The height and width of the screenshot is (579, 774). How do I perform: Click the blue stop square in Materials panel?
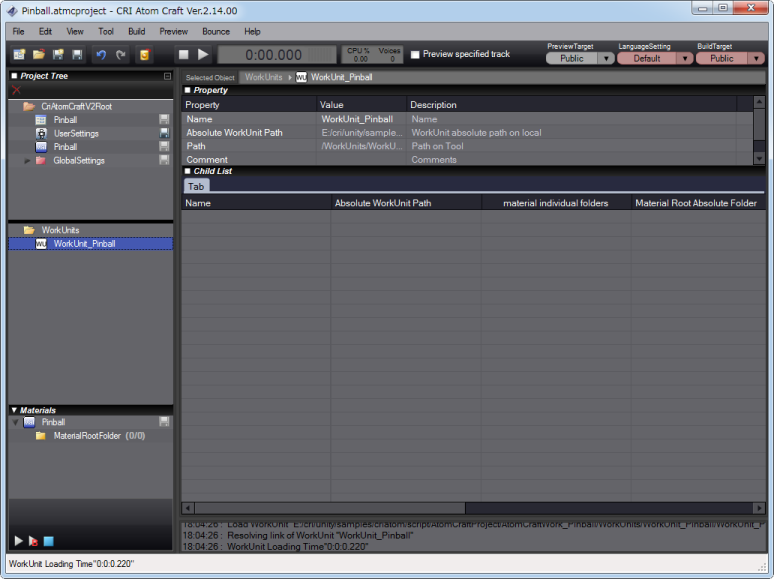point(48,541)
